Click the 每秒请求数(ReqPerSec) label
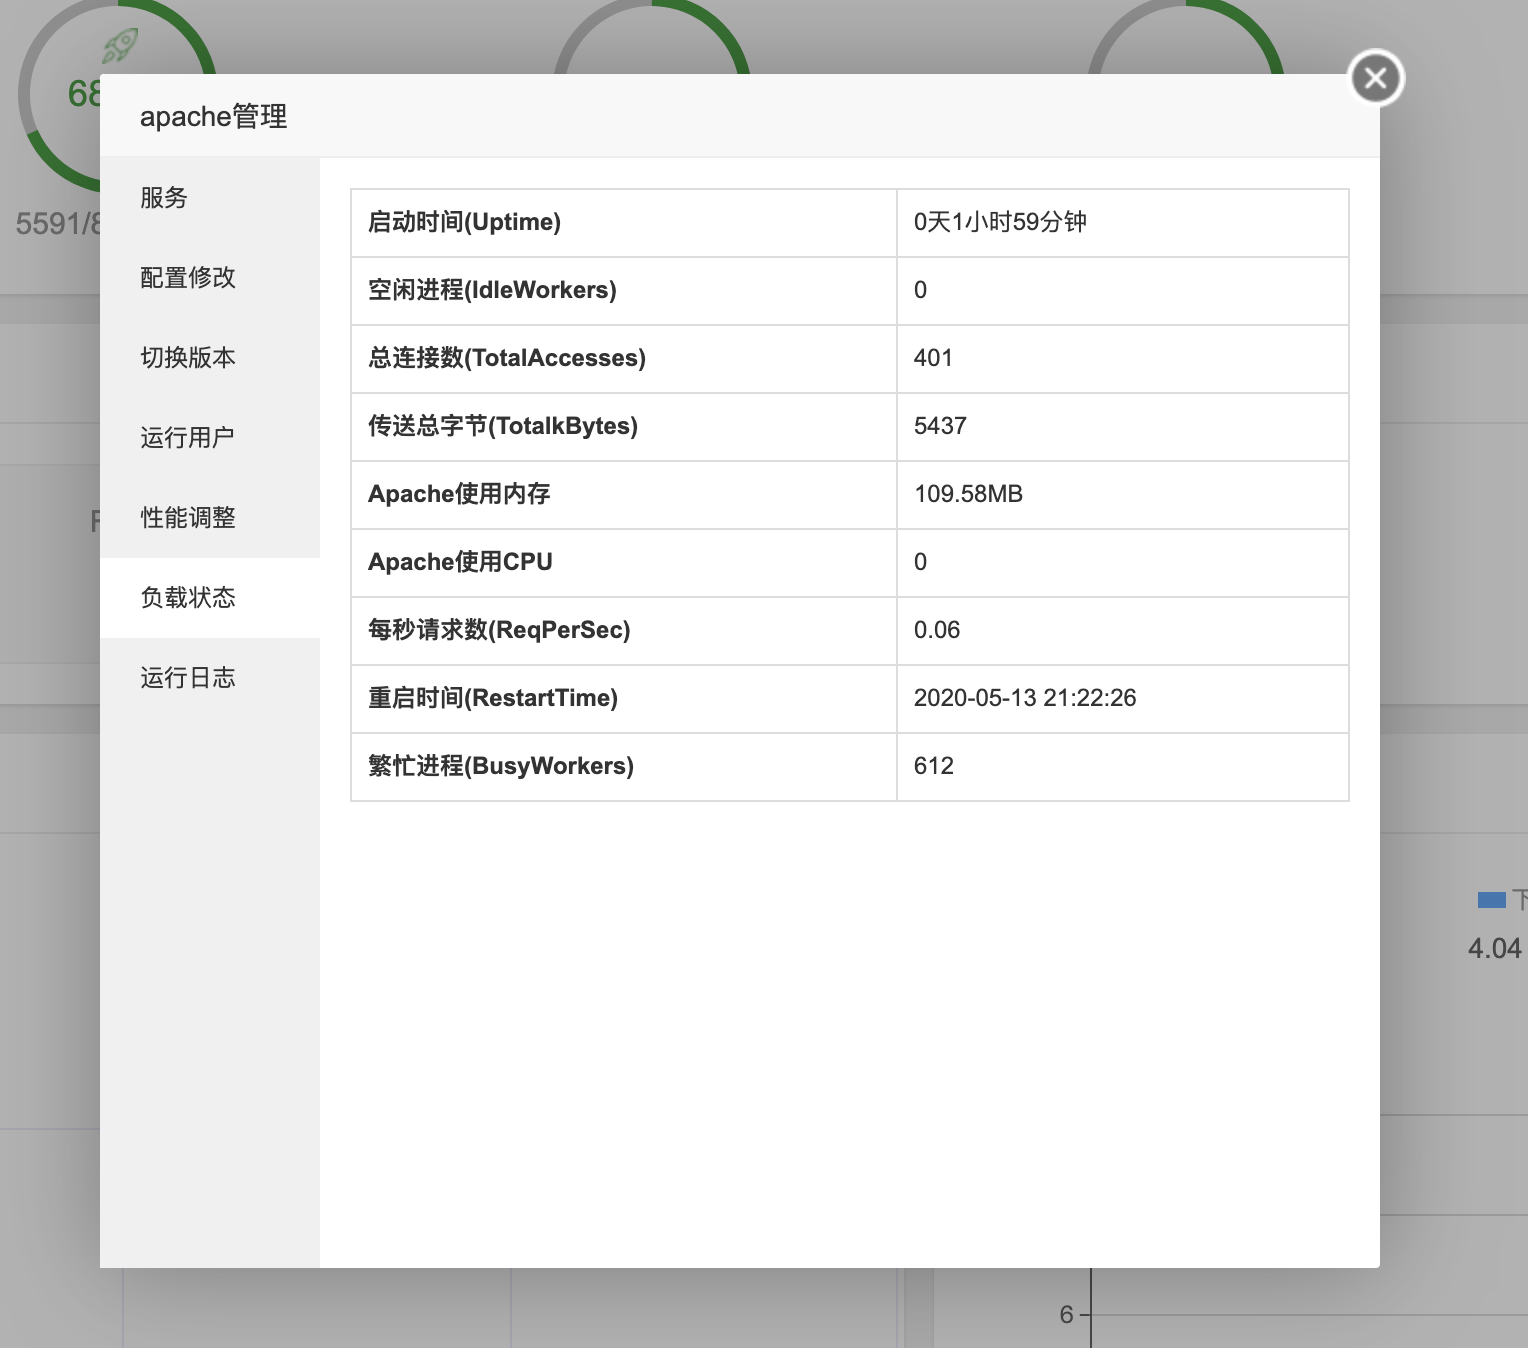1528x1348 pixels. point(499,630)
